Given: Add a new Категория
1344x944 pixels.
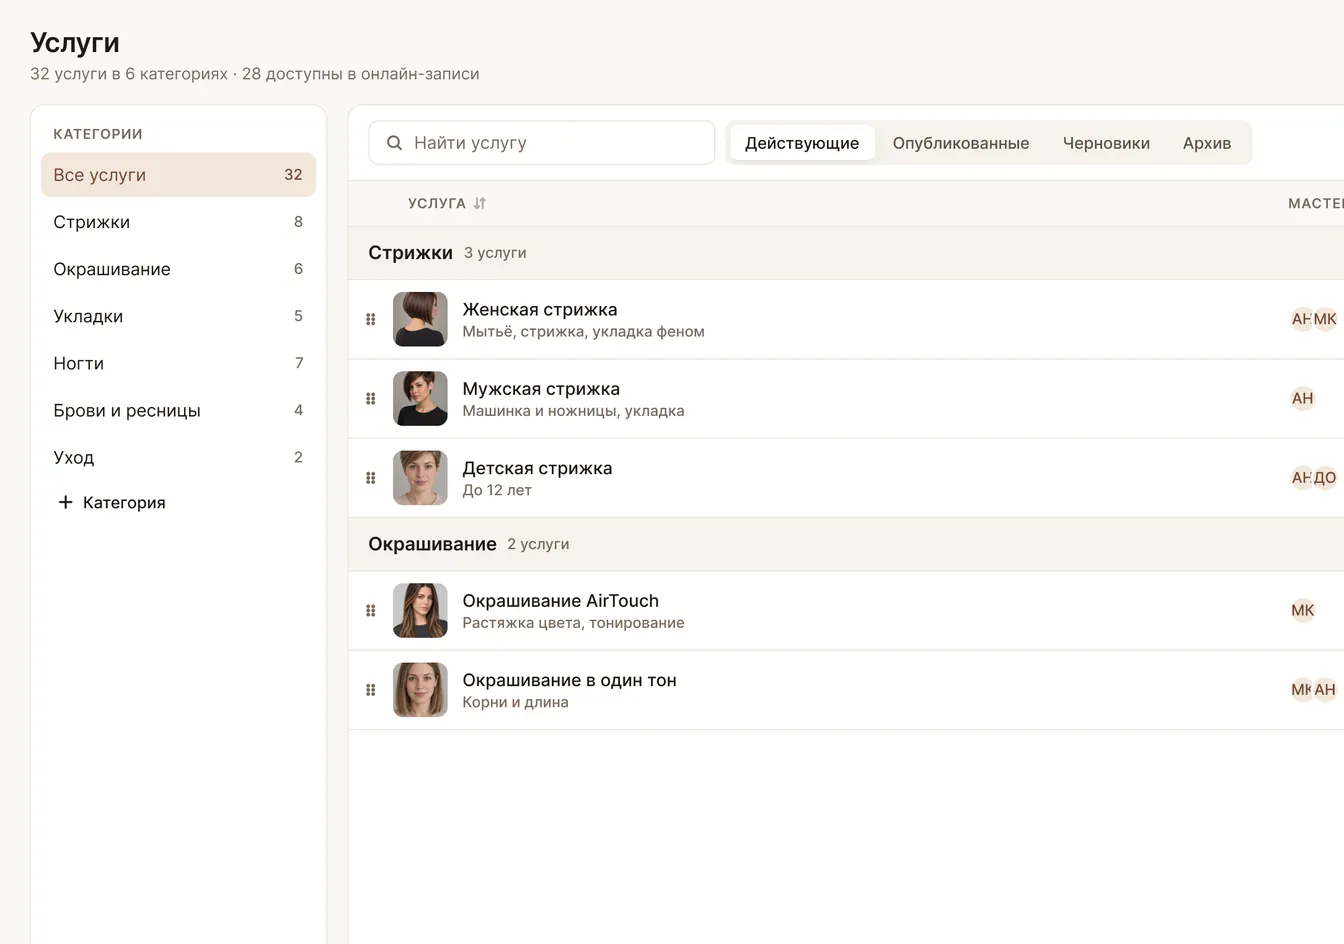Looking at the screenshot, I should point(112,502).
